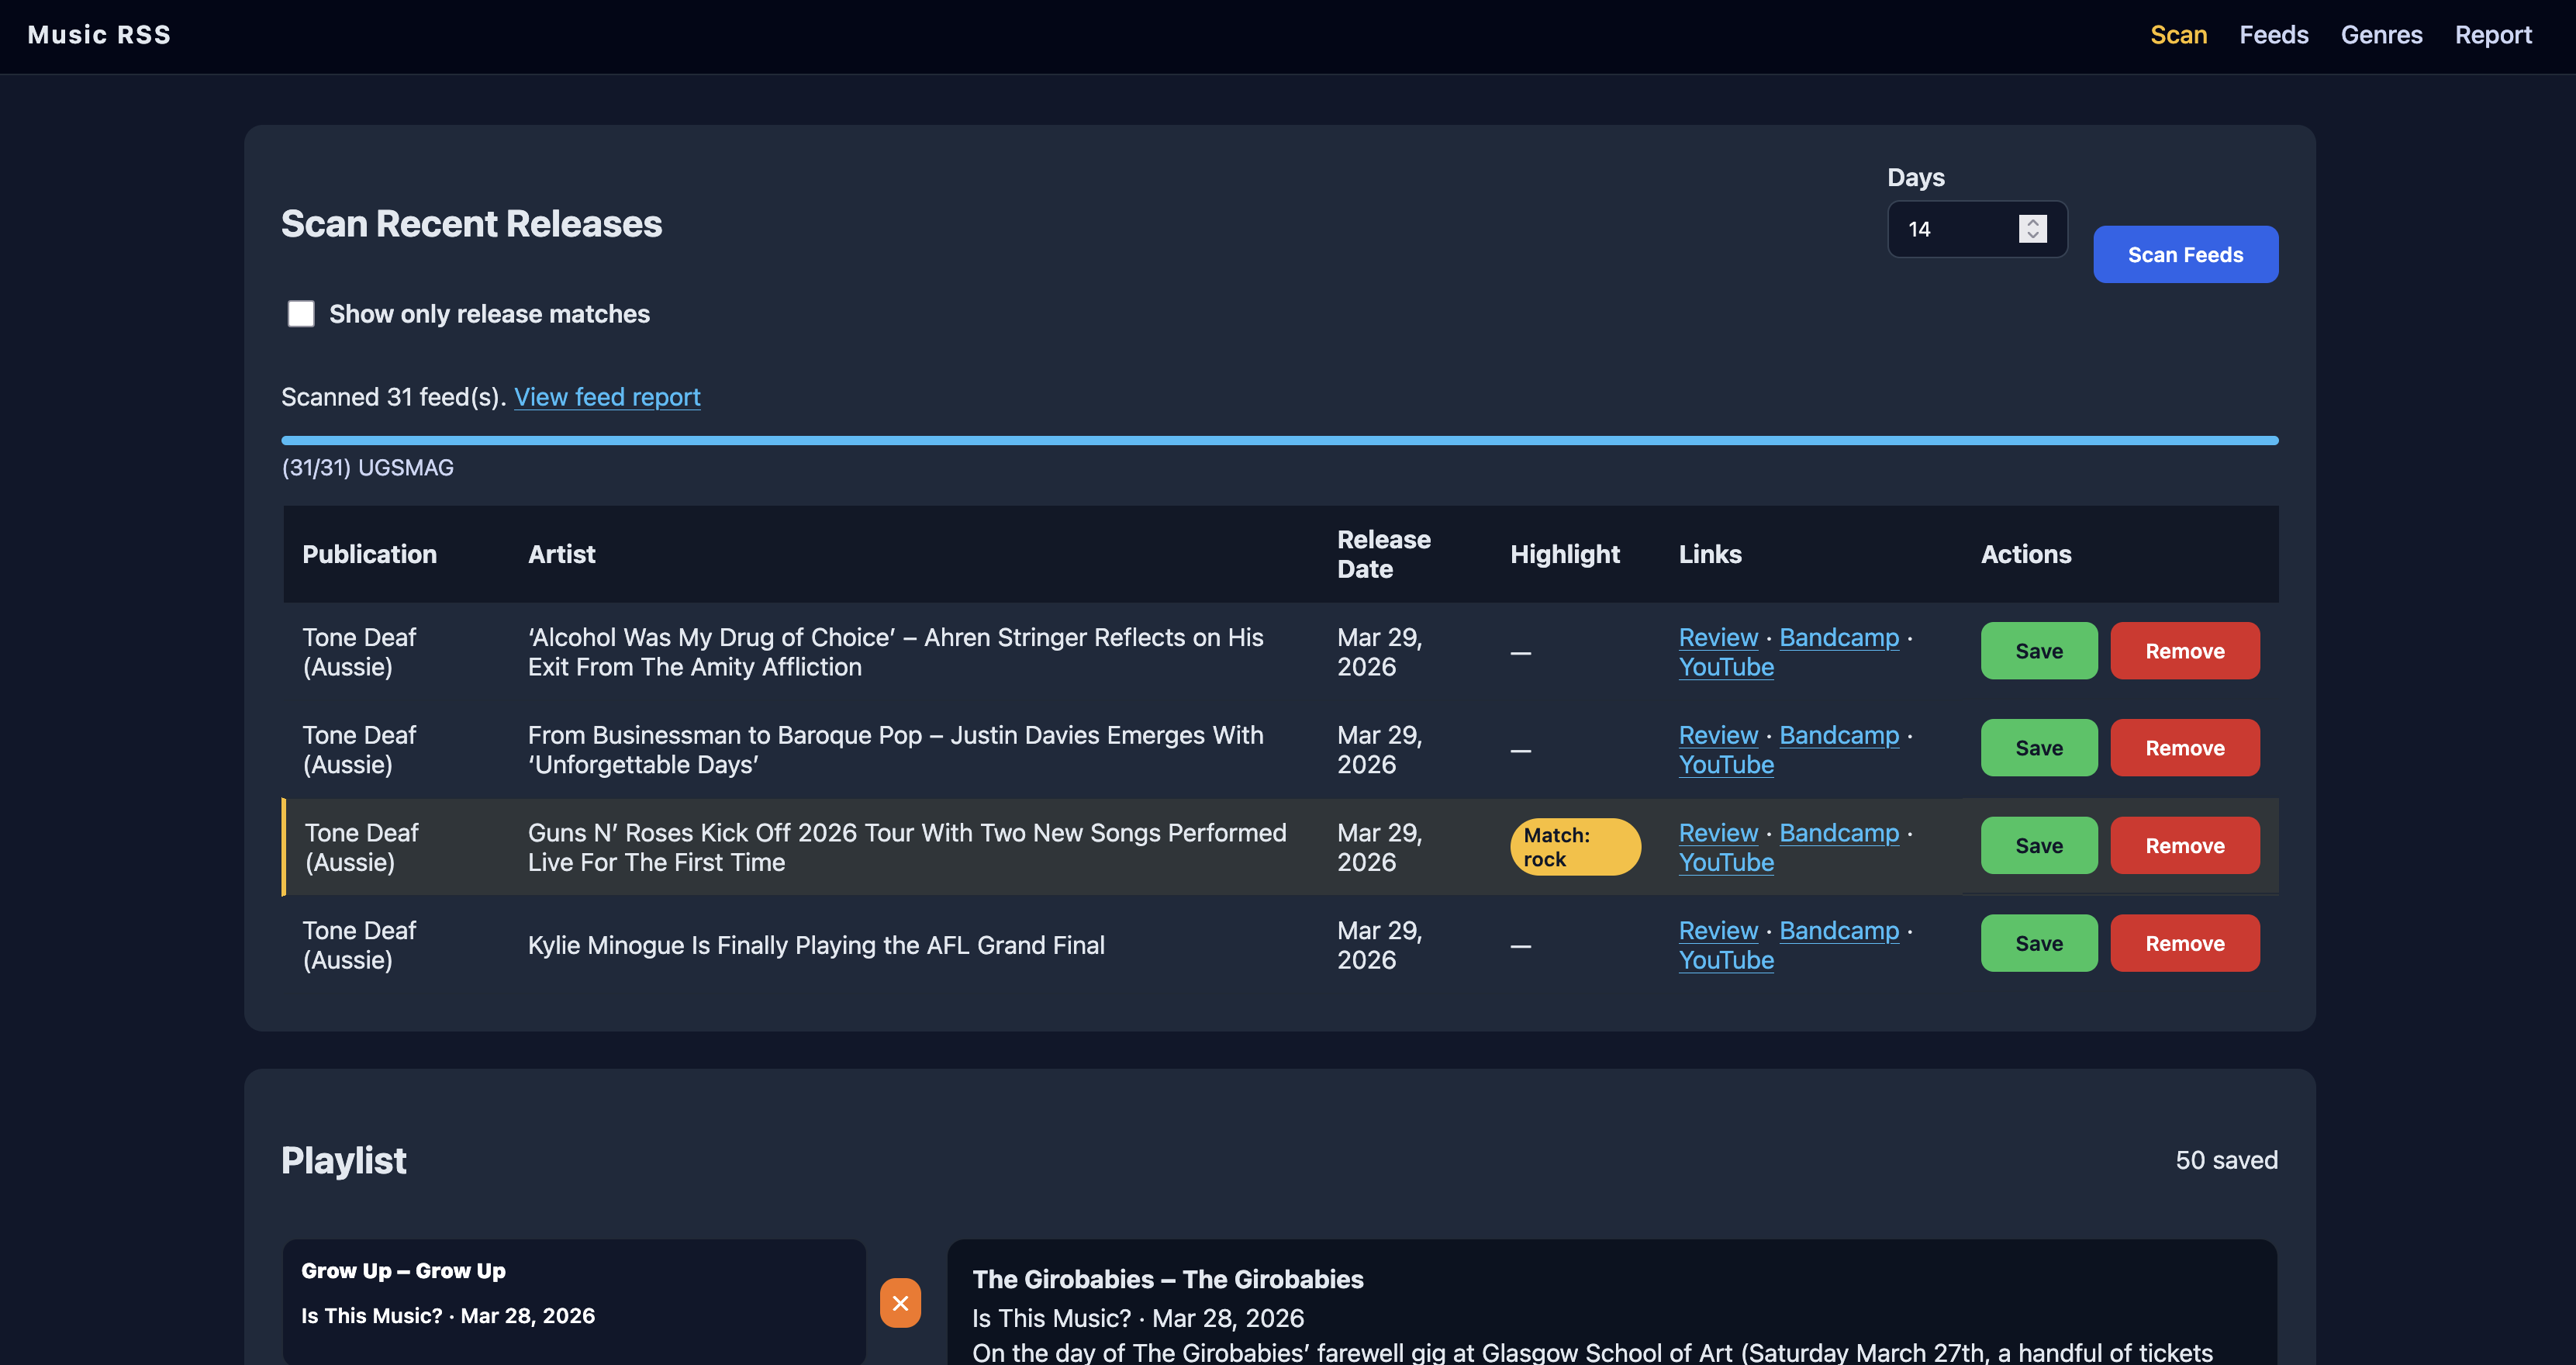Click the orange X remove icon in Playlist

tap(900, 1303)
